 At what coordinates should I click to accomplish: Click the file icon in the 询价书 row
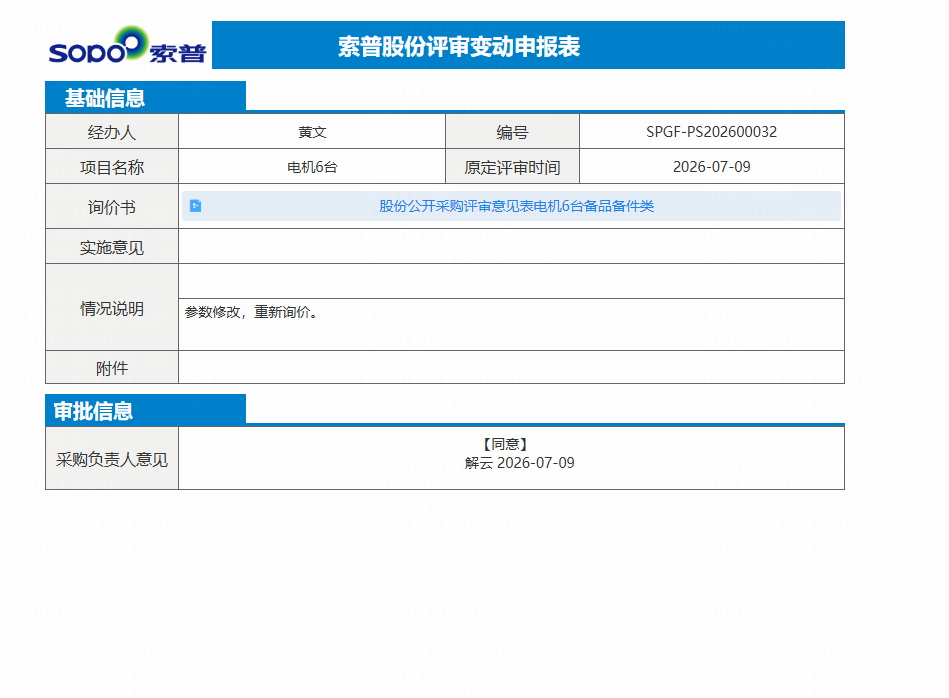pos(195,206)
